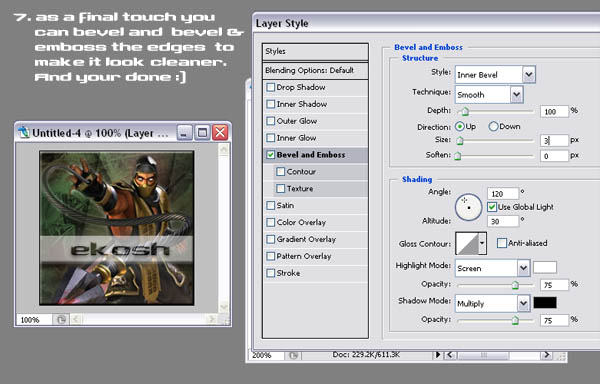Click the Angle and Altitude light dial
The height and width of the screenshot is (384, 600).
tap(468, 207)
